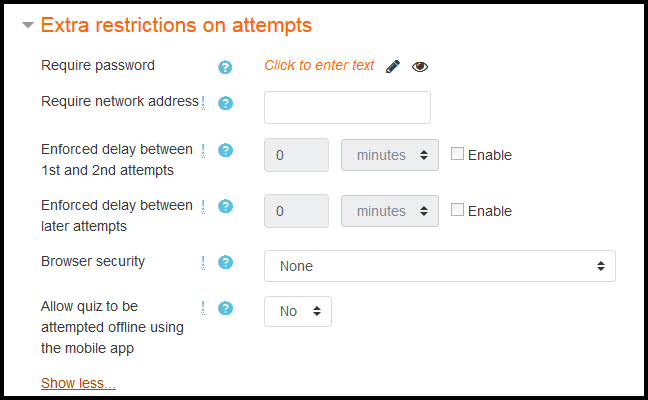
Task: Open the Browser security dropdown showing None
Action: (x=440, y=266)
